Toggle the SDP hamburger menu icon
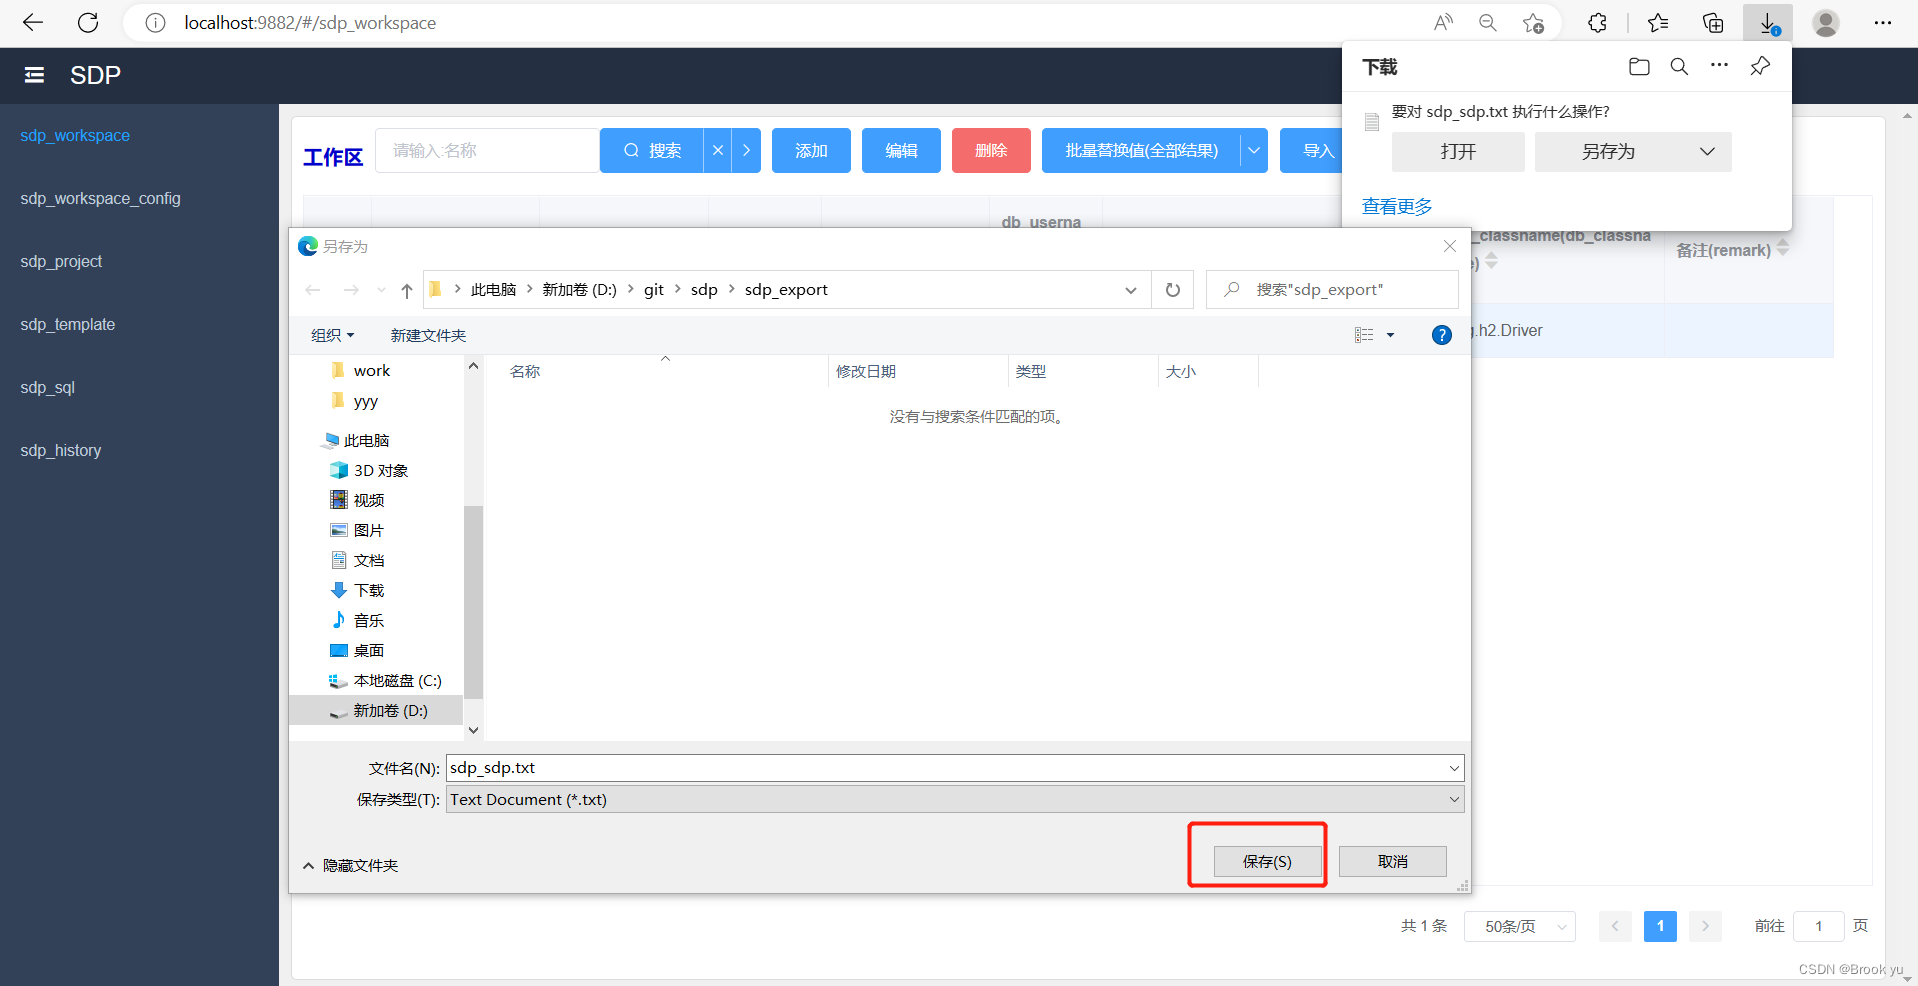Image resolution: width=1918 pixels, height=986 pixels. [x=34, y=75]
